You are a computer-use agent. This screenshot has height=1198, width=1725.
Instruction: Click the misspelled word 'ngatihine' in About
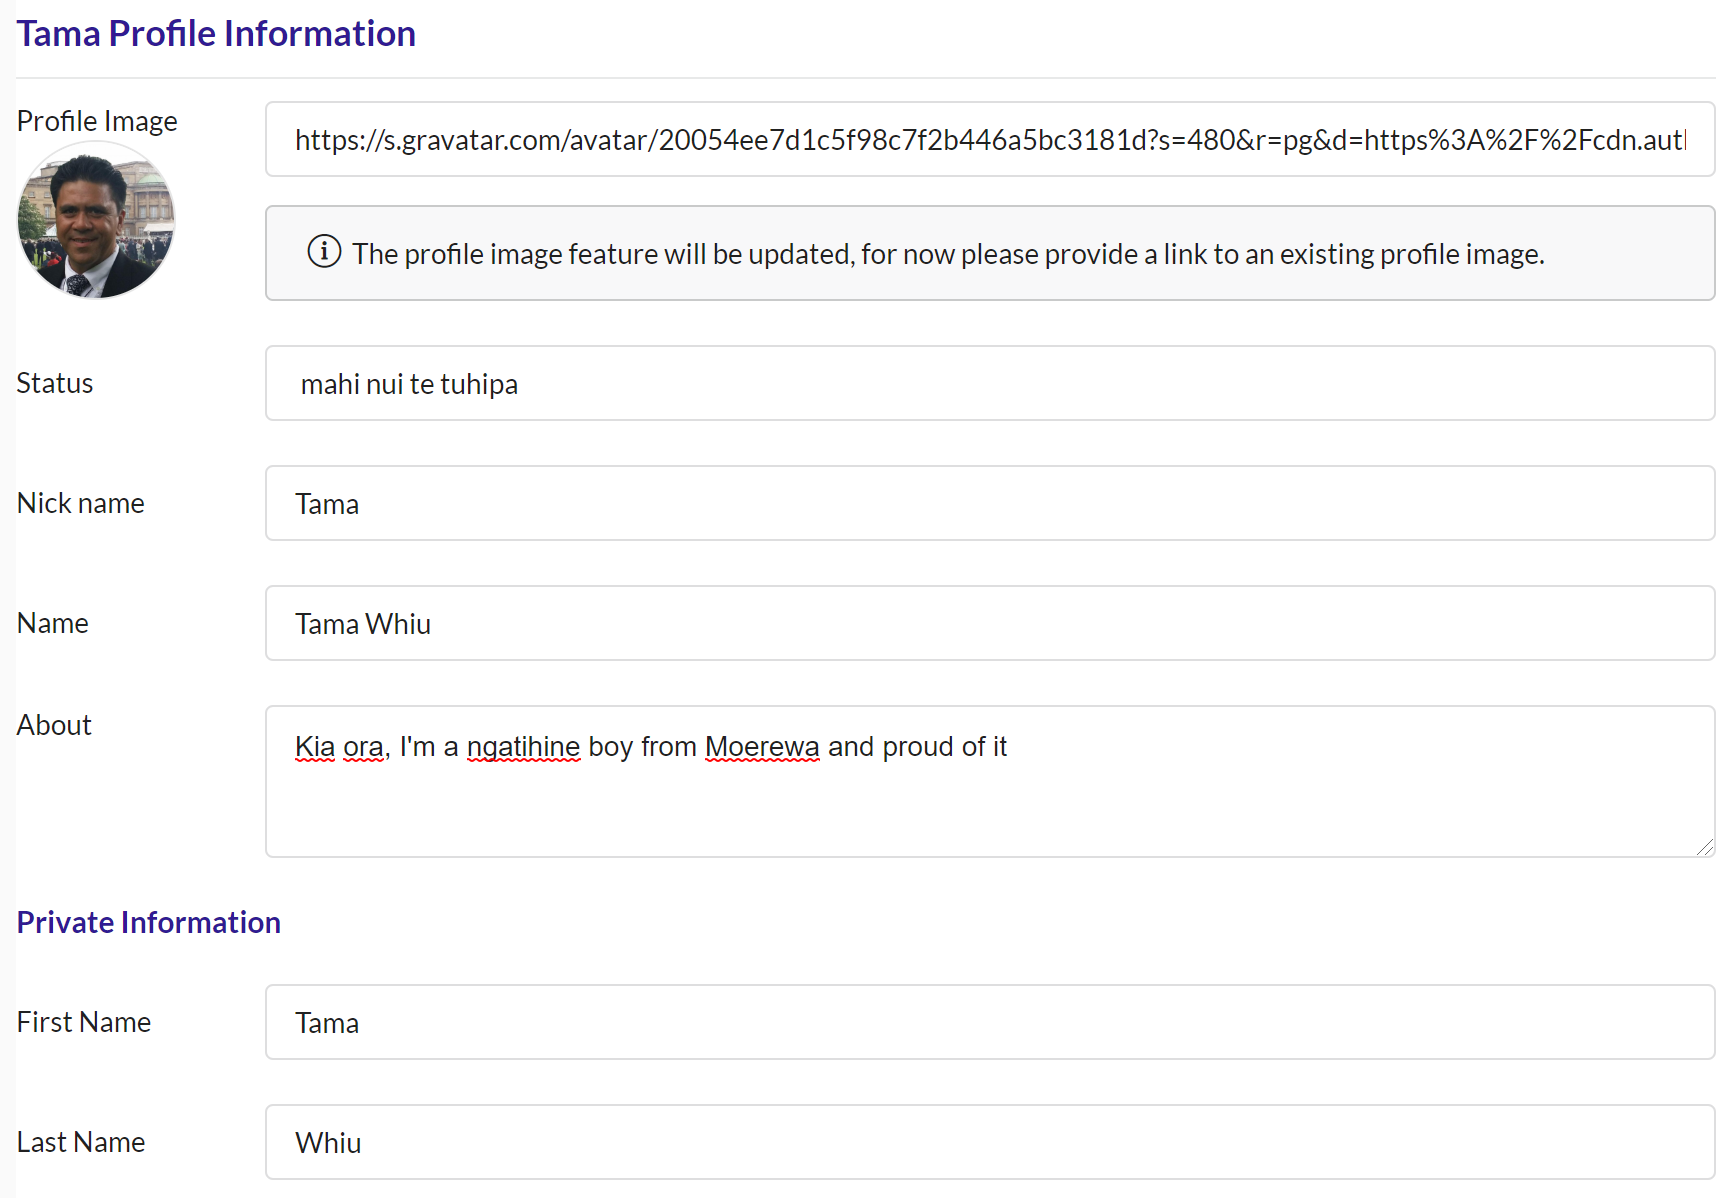pyautogui.click(x=523, y=747)
